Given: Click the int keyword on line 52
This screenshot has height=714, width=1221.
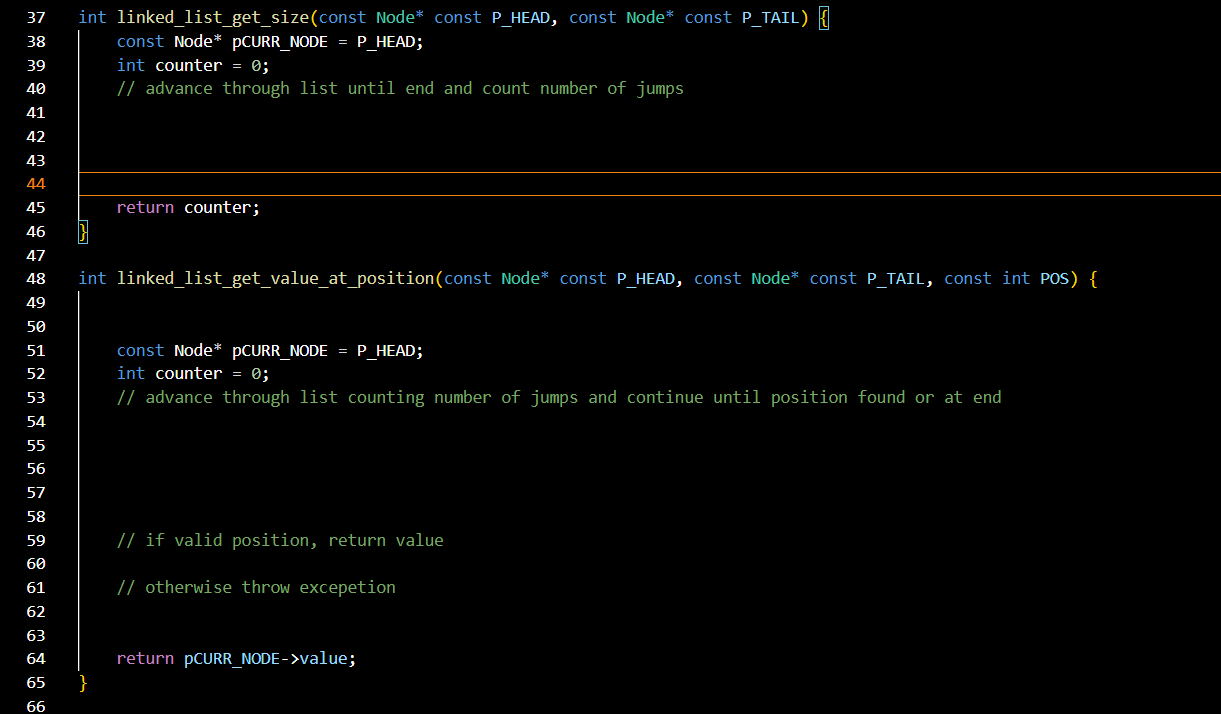Looking at the screenshot, I should click(x=129, y=373).
